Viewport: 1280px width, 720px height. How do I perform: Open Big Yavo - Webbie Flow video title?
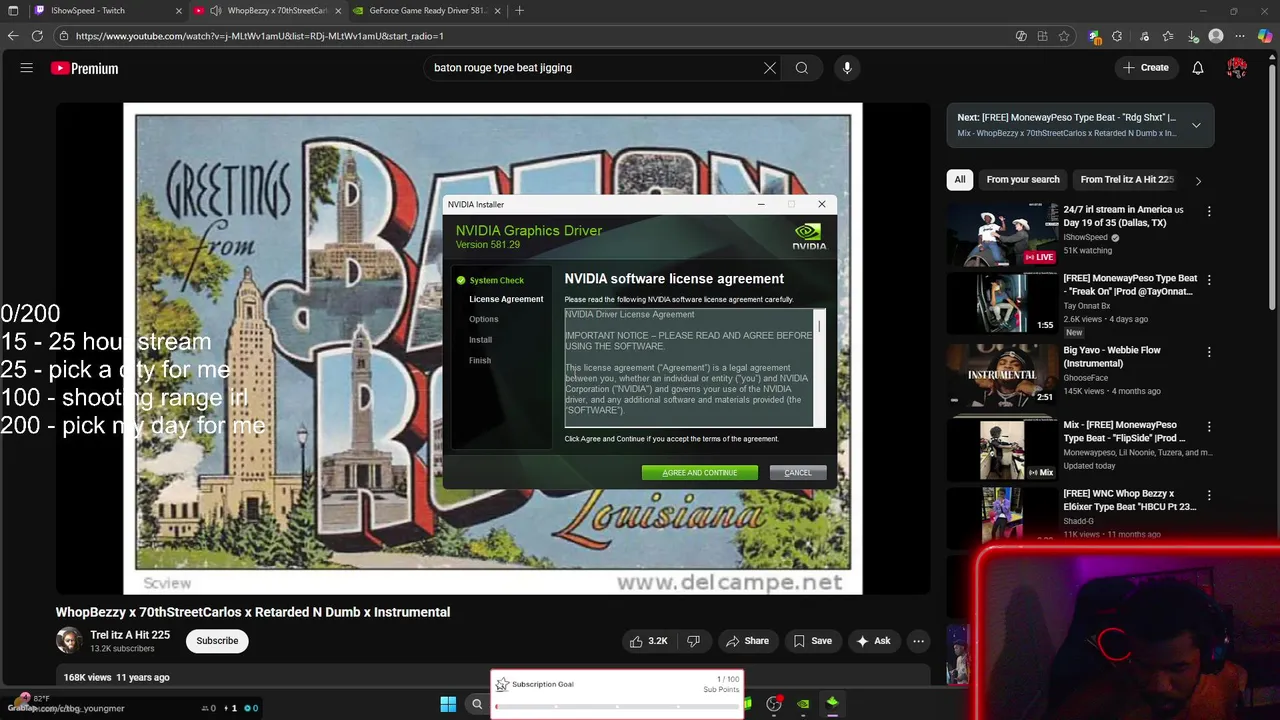(x=1112, y=357)
